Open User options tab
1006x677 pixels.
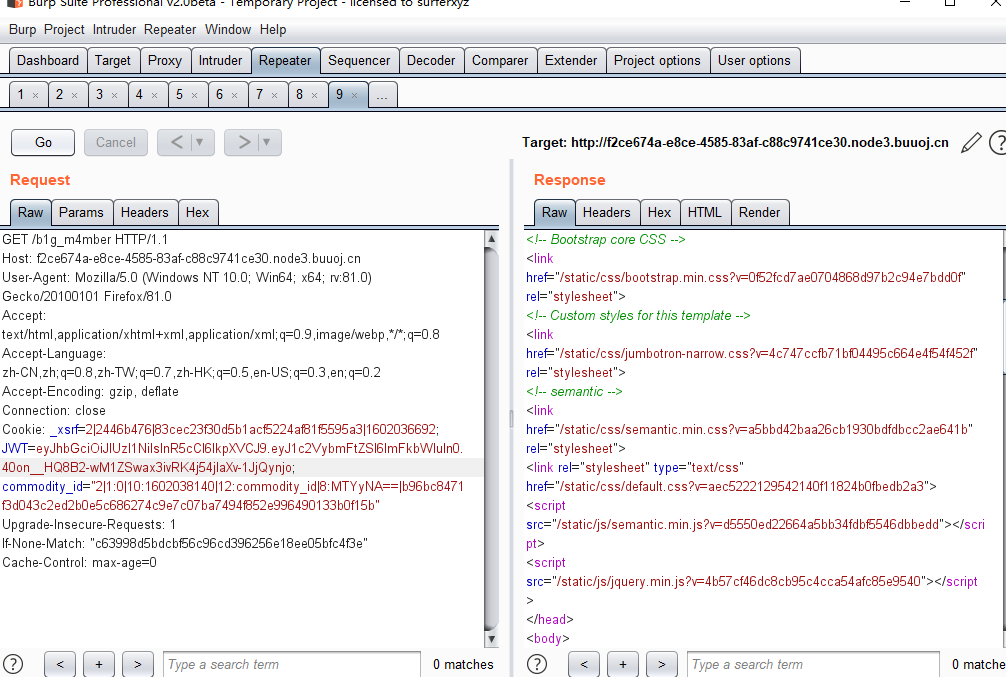click(754, 60)
